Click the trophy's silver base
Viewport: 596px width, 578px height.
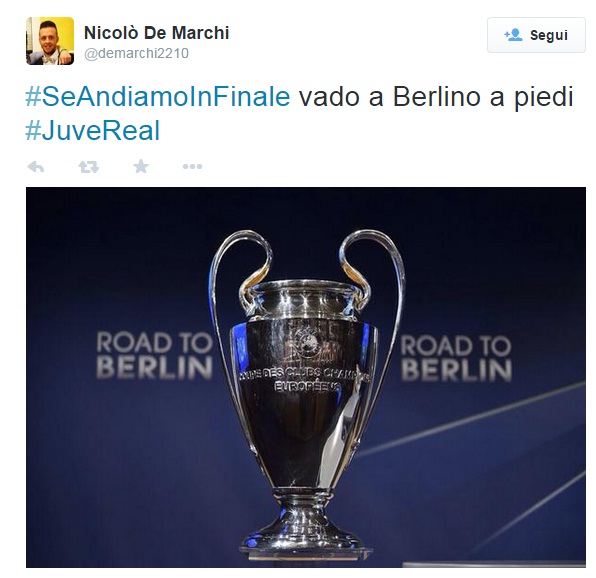[x=306, y=532]
